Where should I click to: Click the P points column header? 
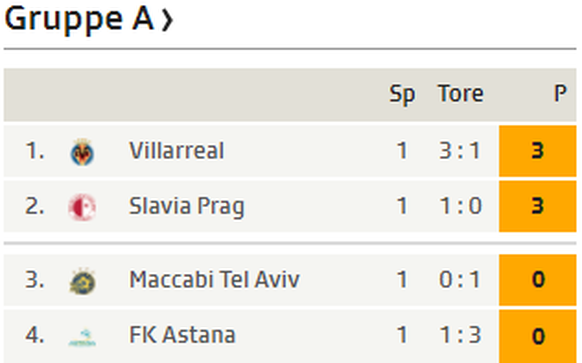(x=560, y=93)
